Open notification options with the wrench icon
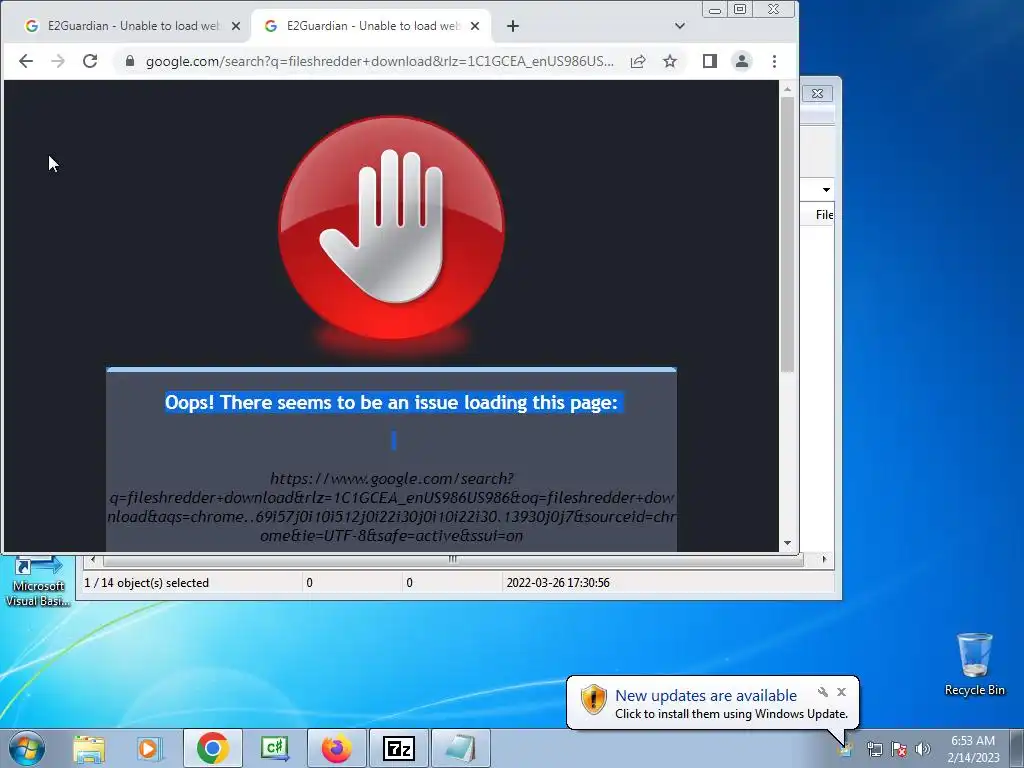The width and height of the screenshot is (1024, 768). tap(823, 692)
